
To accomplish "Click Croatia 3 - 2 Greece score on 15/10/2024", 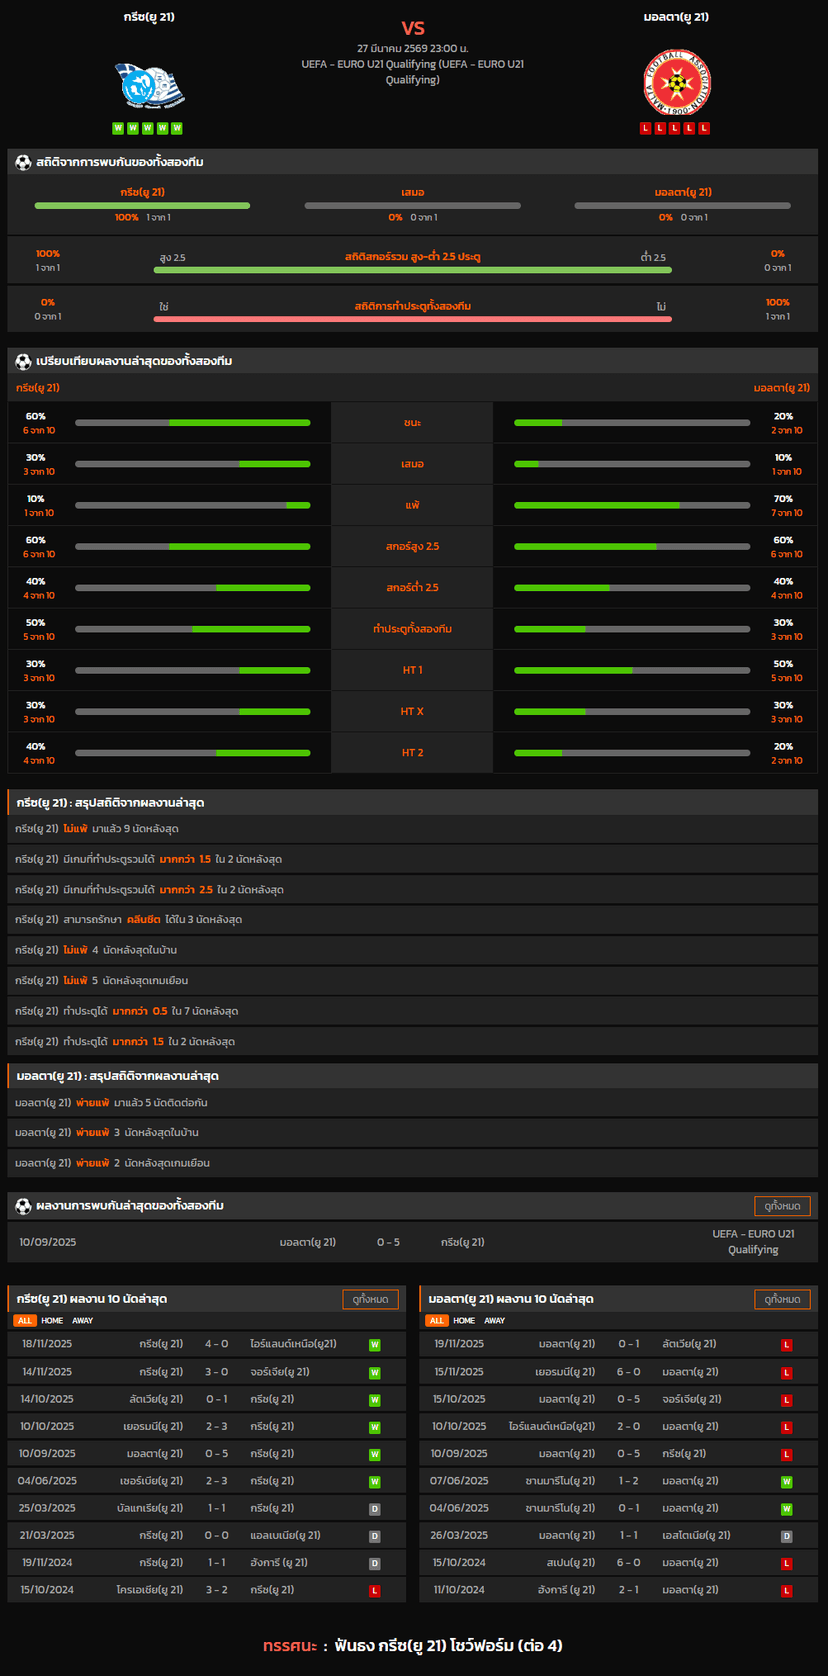I will pos(217,1590).
